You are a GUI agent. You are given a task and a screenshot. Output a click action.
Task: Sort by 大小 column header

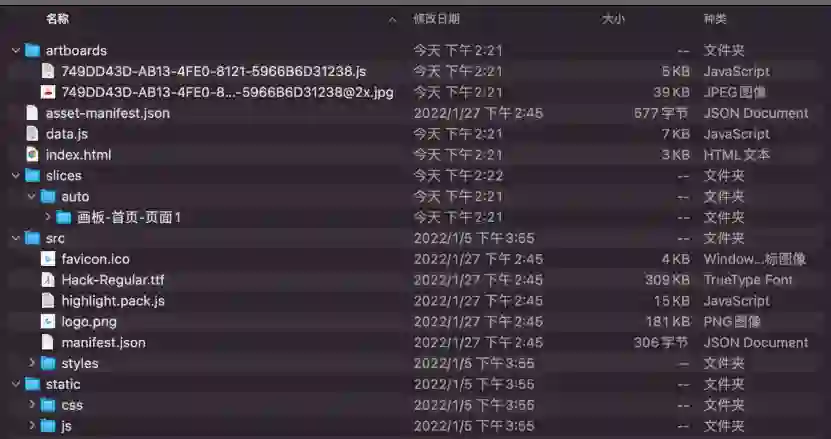click(613, 19)
